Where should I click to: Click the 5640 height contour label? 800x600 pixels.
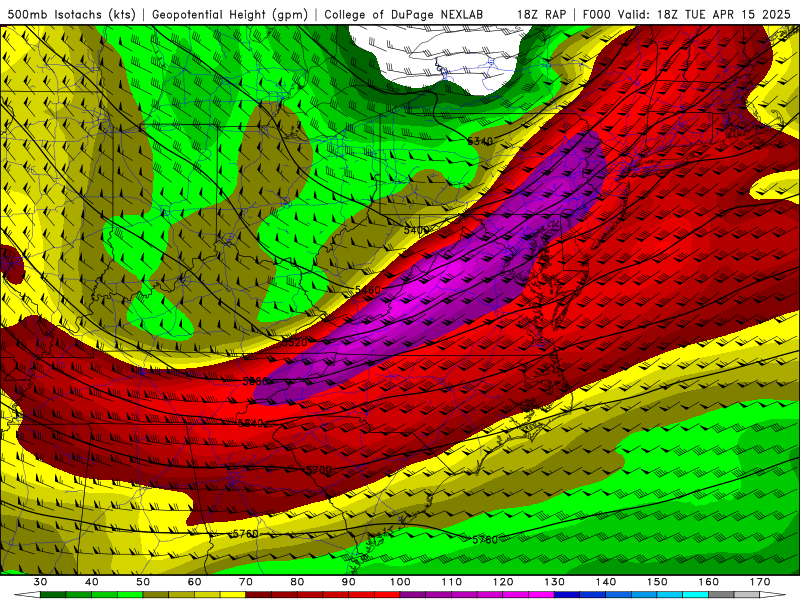point(251,423)
